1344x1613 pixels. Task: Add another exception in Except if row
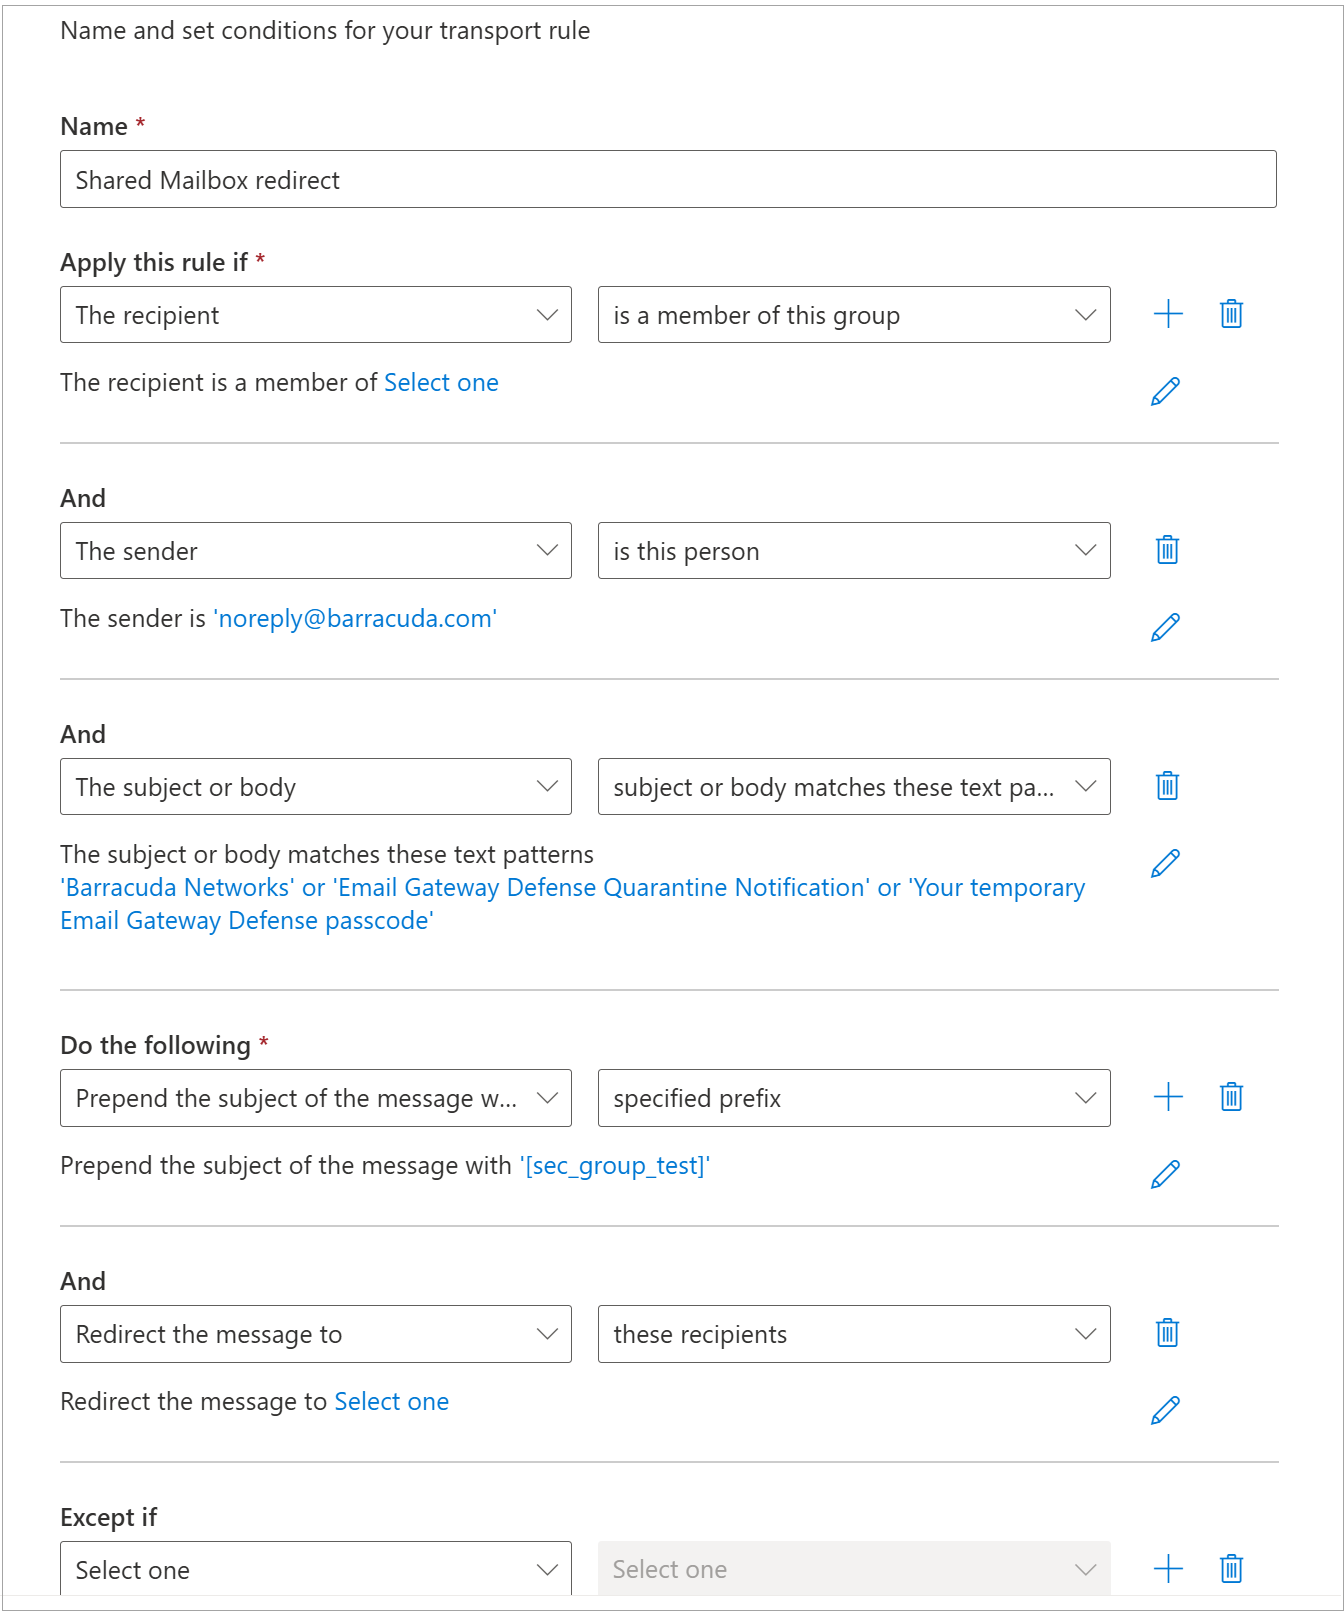[x=1167, y=1569]
